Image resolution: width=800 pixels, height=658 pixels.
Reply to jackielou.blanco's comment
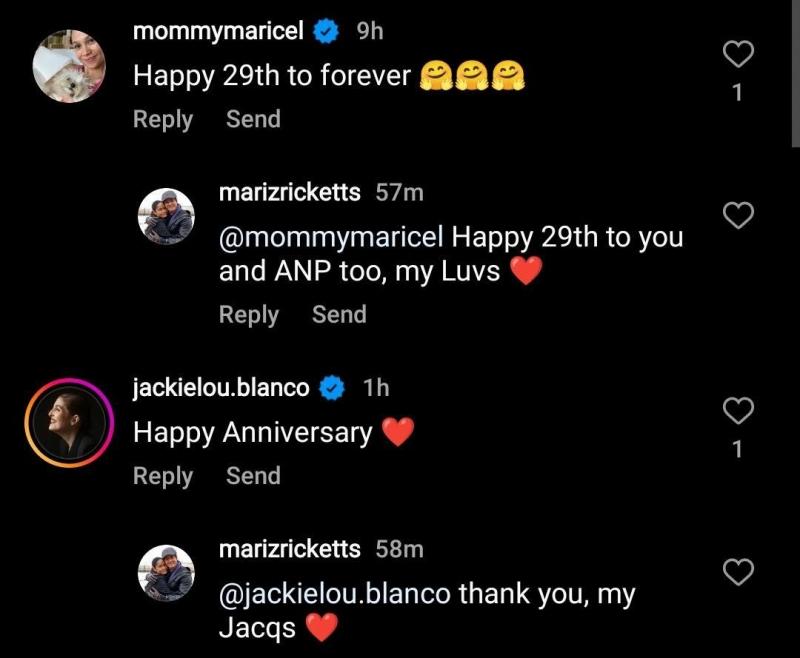click(x=163, y=476)
